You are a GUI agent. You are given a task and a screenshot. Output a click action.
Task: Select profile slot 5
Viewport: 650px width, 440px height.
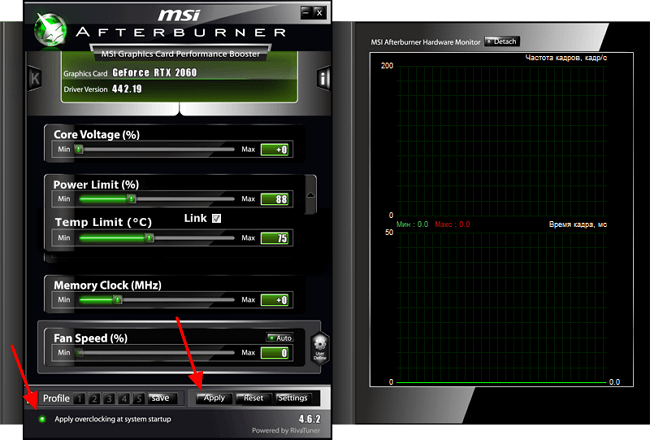pos(139,399)
